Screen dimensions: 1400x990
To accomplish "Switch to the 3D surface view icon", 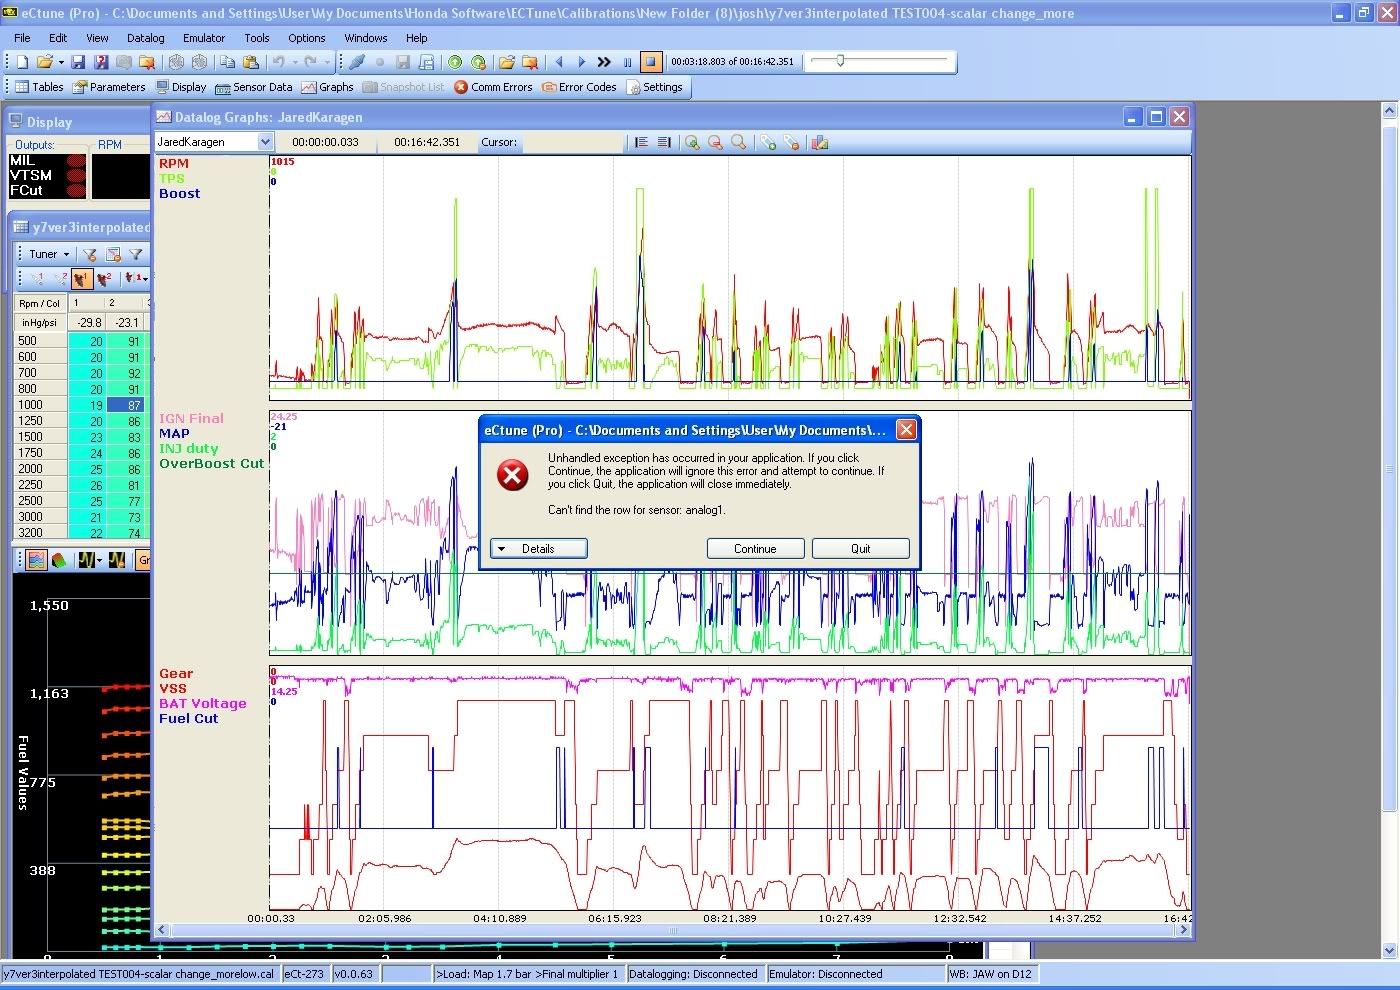I will [59, 560].
